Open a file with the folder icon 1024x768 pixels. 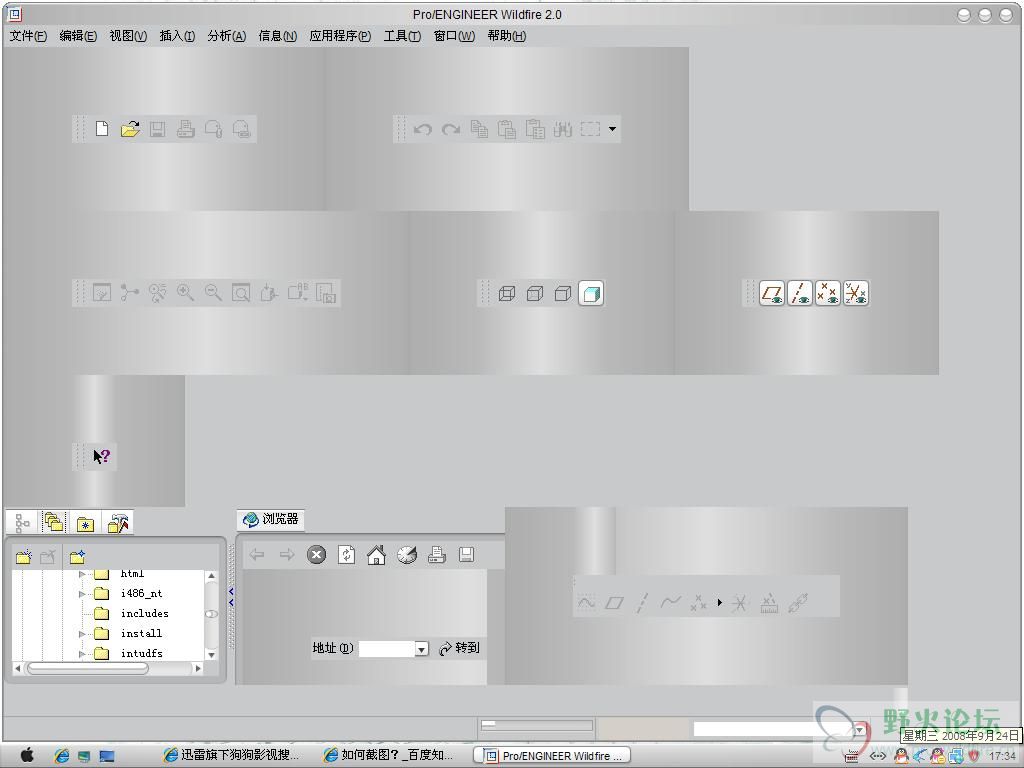tap(130, 129)
